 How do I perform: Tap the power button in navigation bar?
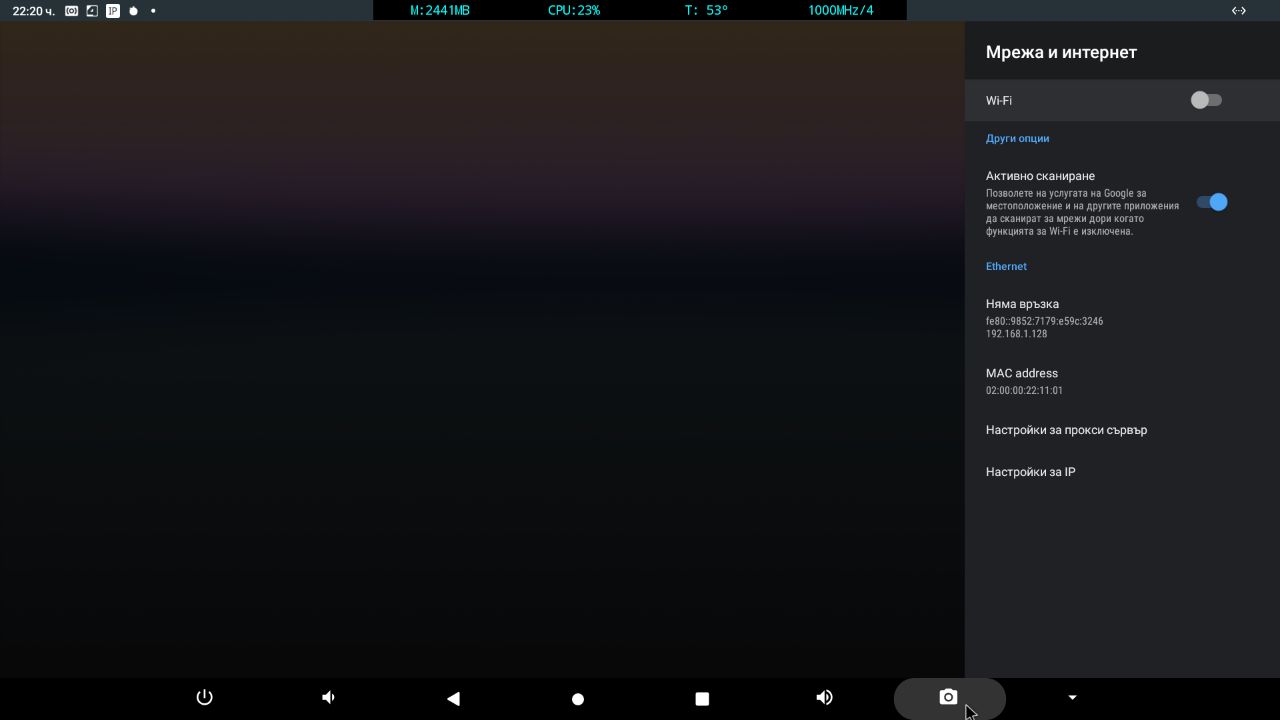[204, 697]
